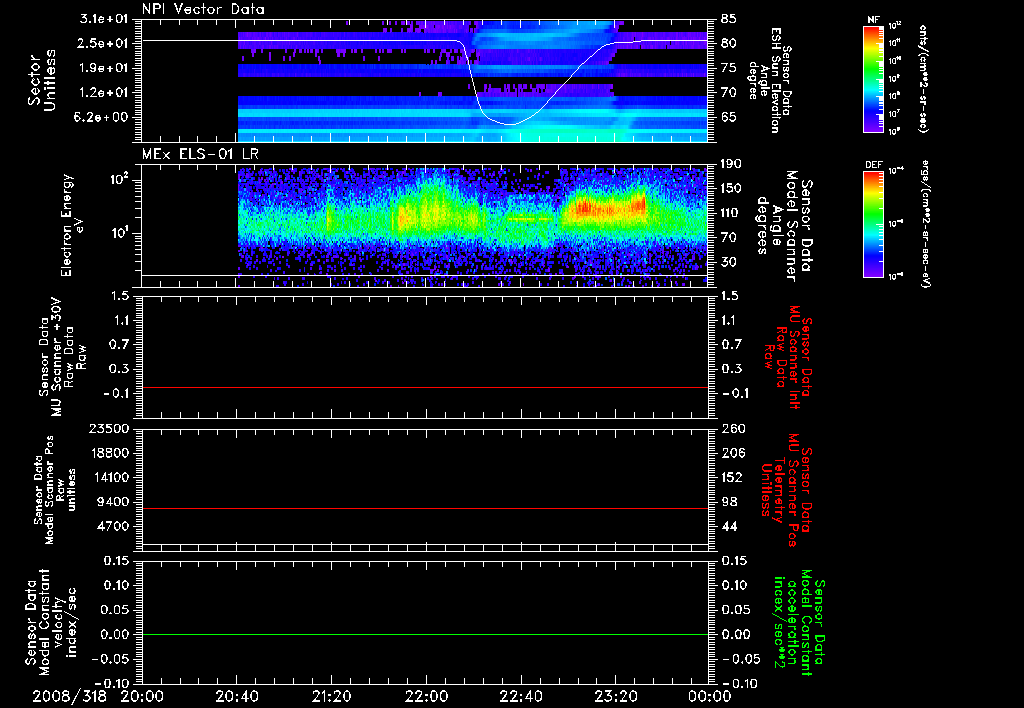
Task: Click the "DEF" color bar title
Action: pyautogui.click(x=874, y=165)
